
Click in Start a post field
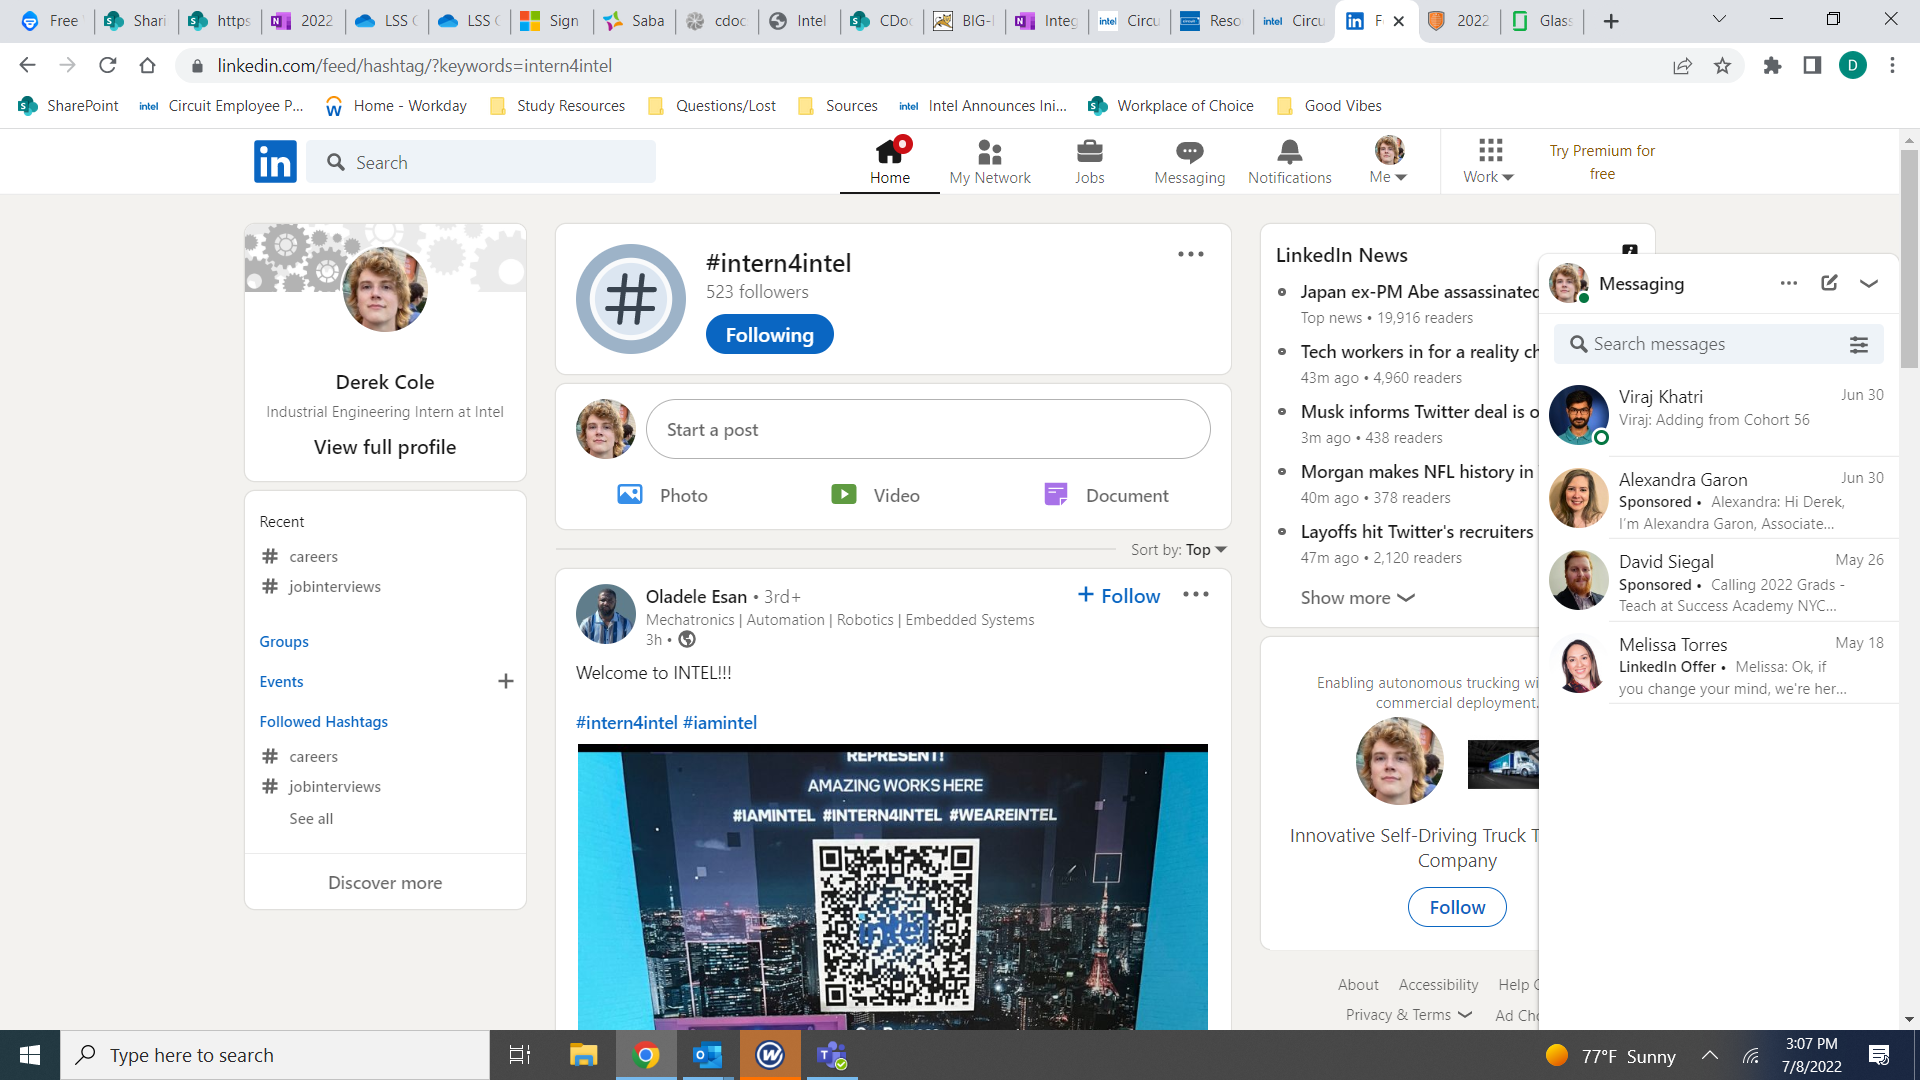(927, 429)
